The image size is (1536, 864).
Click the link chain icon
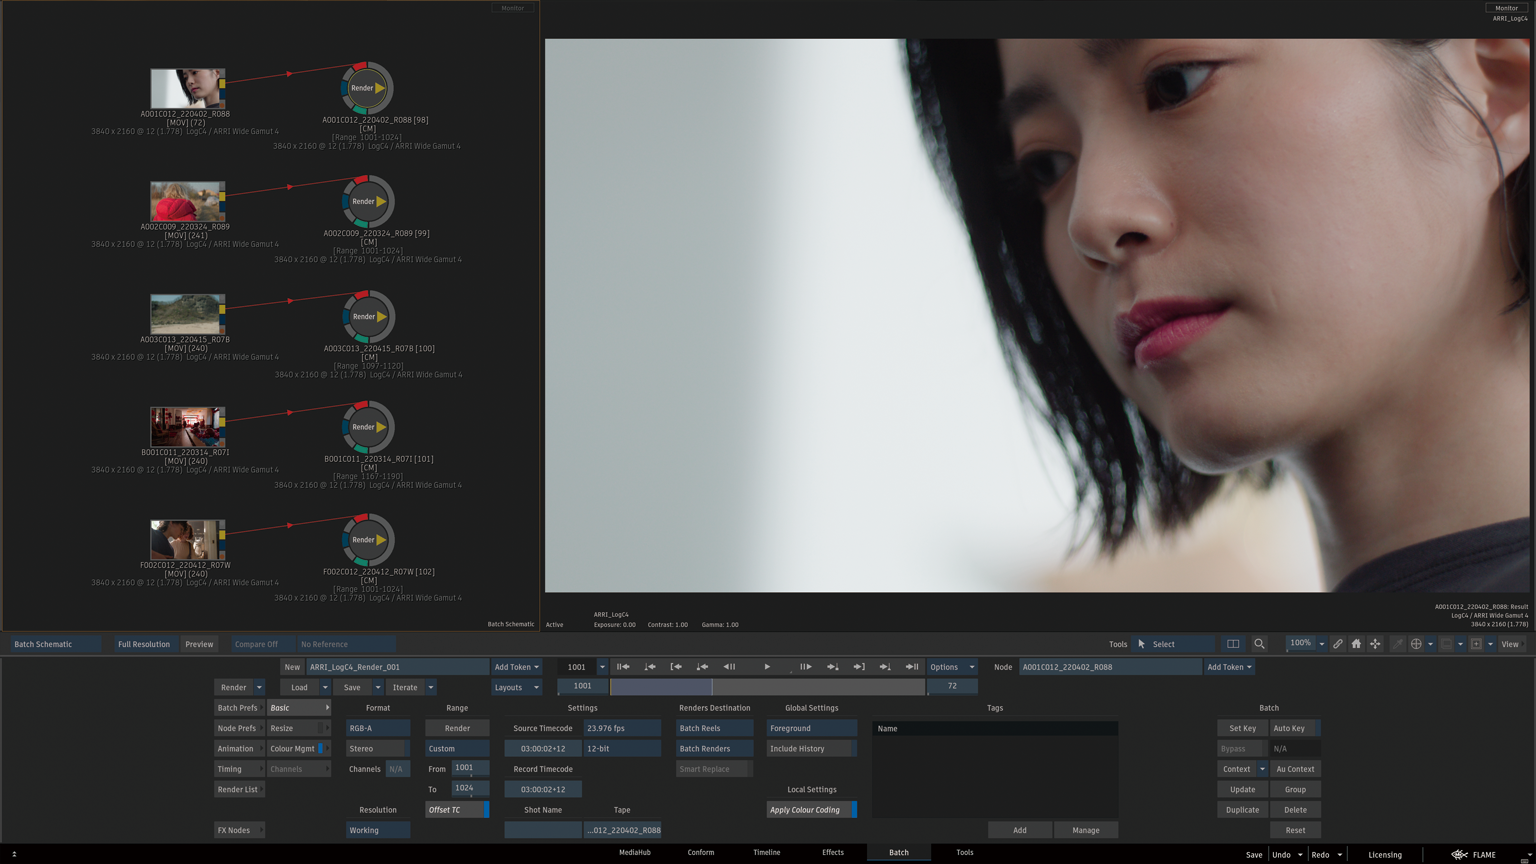(1337, 644)
